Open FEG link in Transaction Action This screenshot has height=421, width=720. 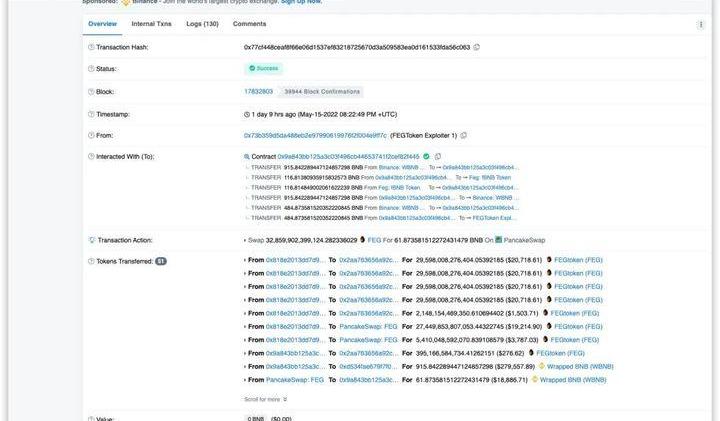click(x=374, y=240)
